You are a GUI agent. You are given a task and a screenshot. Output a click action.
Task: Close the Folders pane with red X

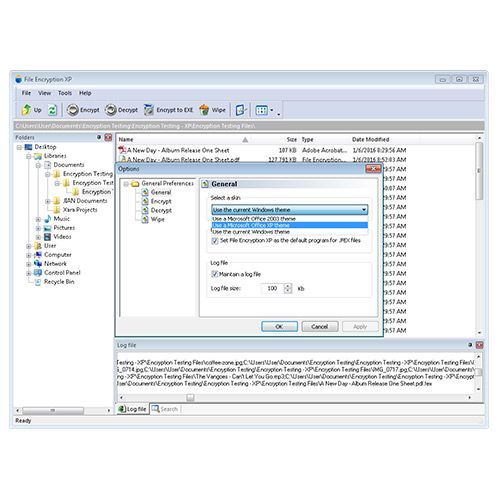click(108, 137)
